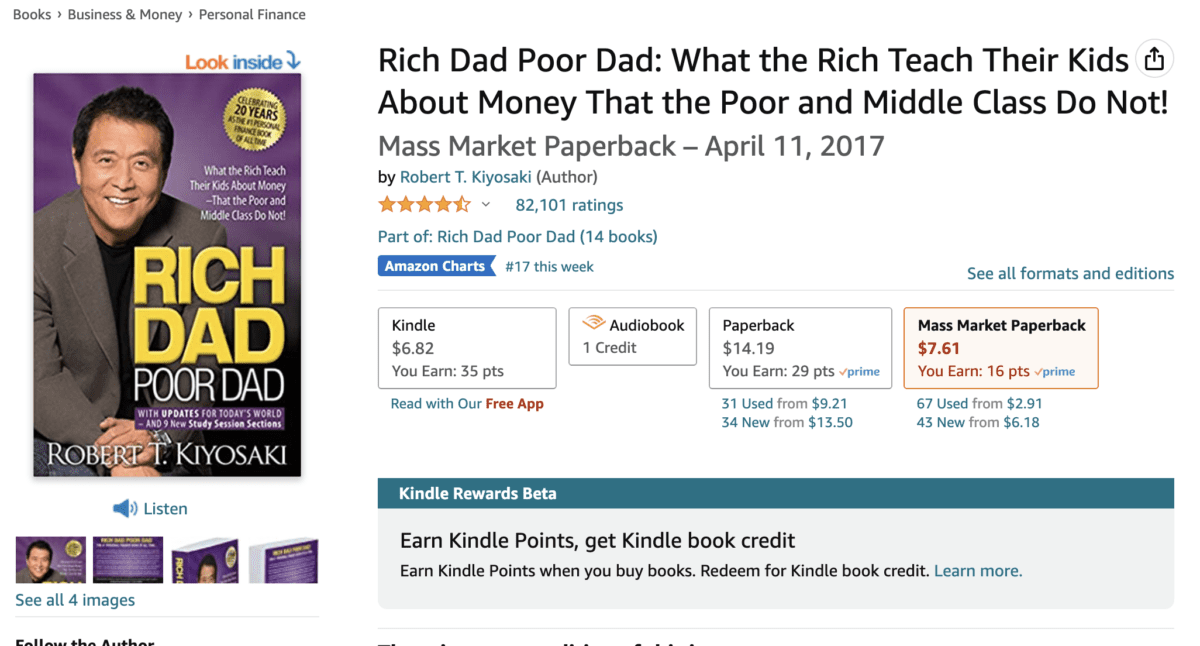Click the share icon beside the title
Viewport: 1200px width, 646px height.
coord(1154,60)
